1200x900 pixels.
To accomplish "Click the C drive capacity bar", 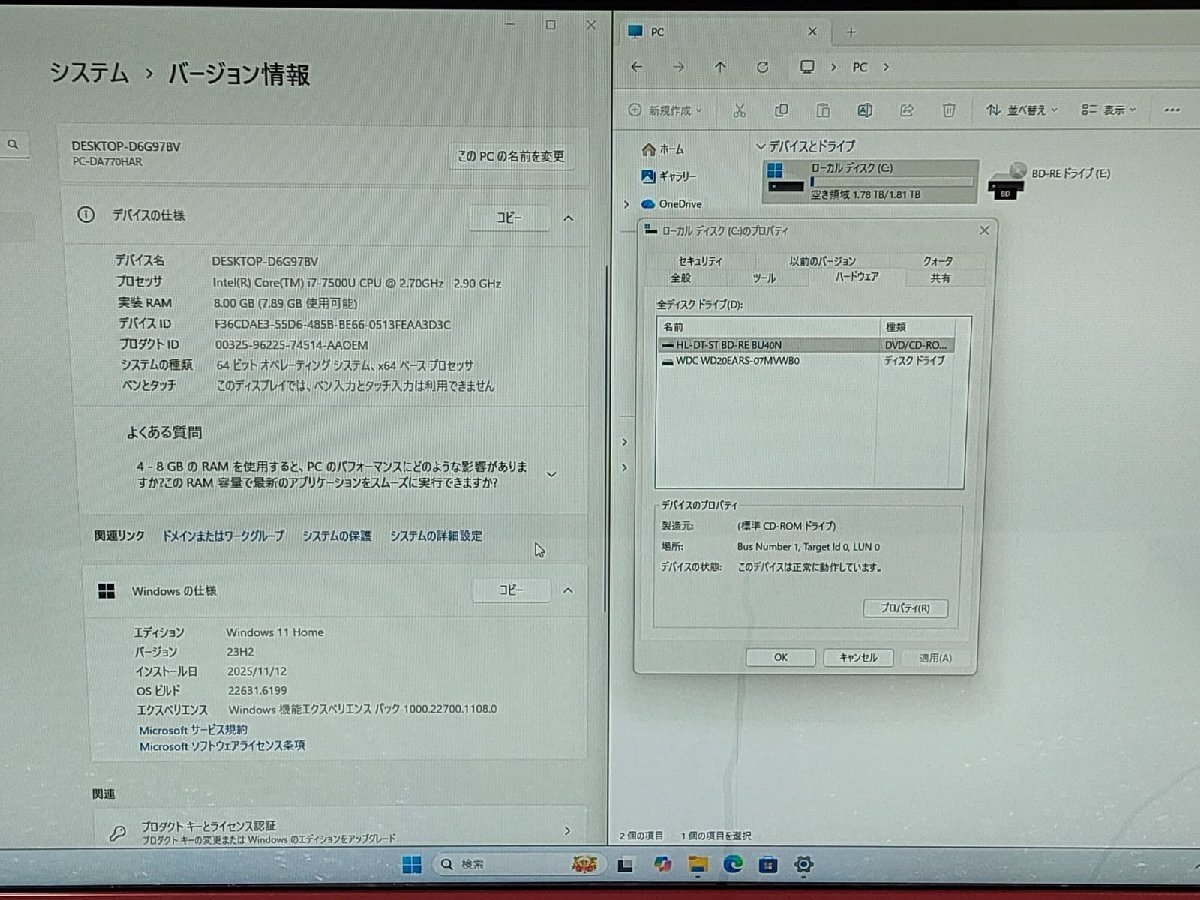I will [x=890, y=182].
